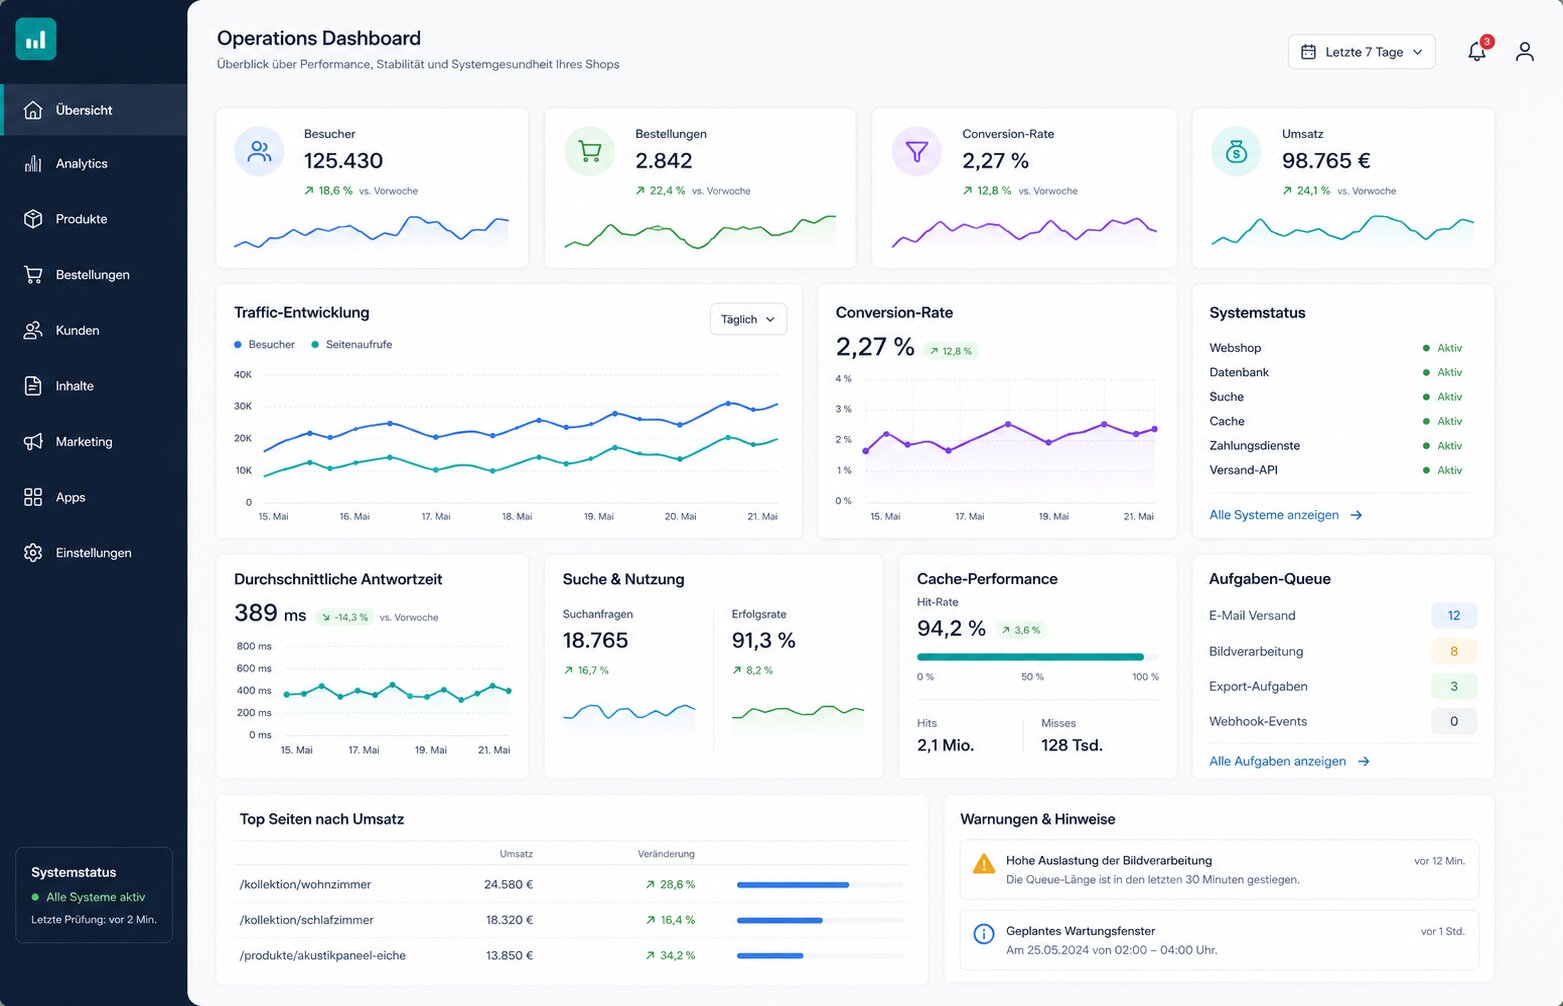Click the teal bar-chart app logo
Screen dimensions: 1563x1006
pyautogui.click(x=36, y=39)
